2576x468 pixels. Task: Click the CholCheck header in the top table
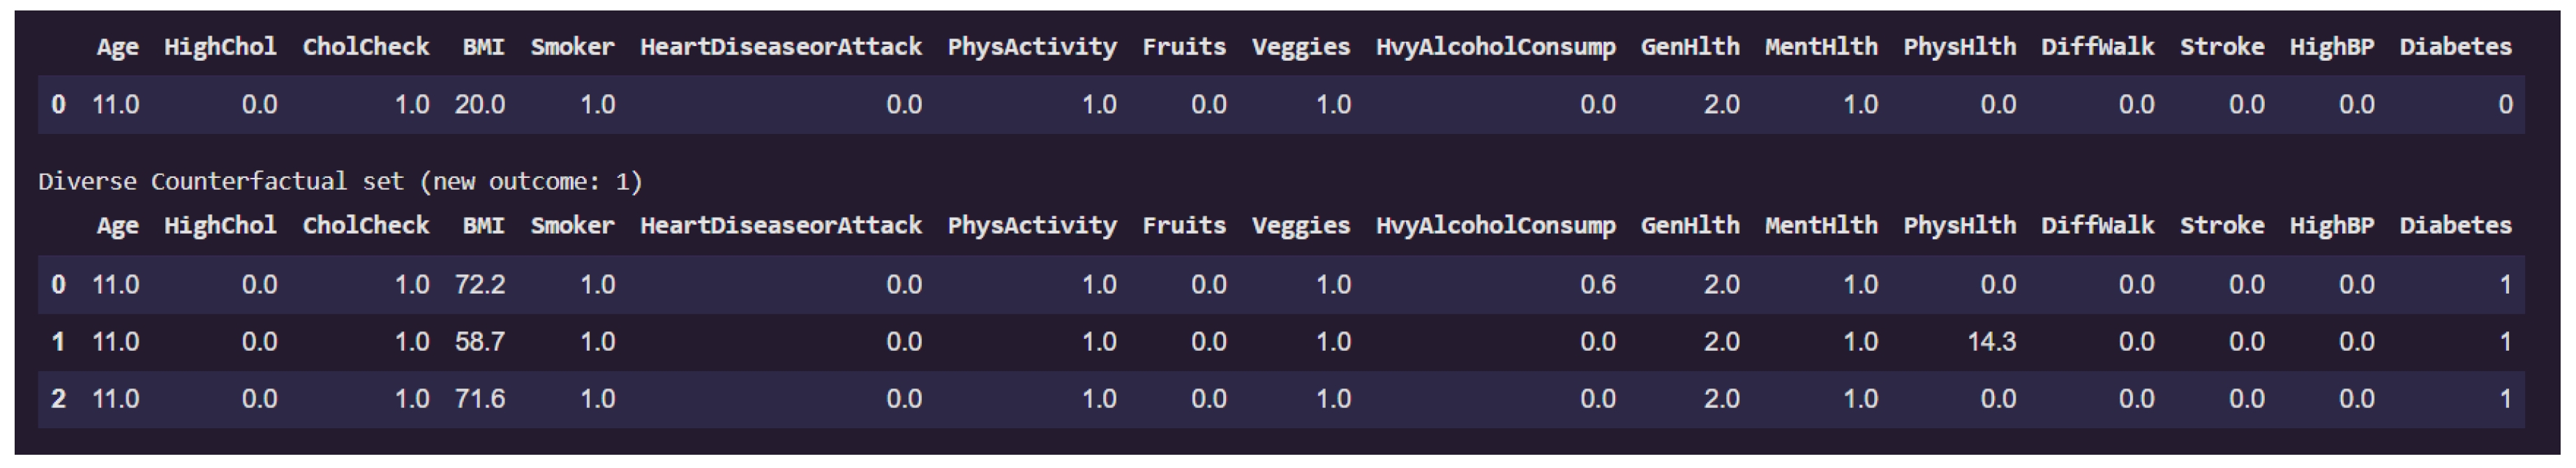click(366, 47)
